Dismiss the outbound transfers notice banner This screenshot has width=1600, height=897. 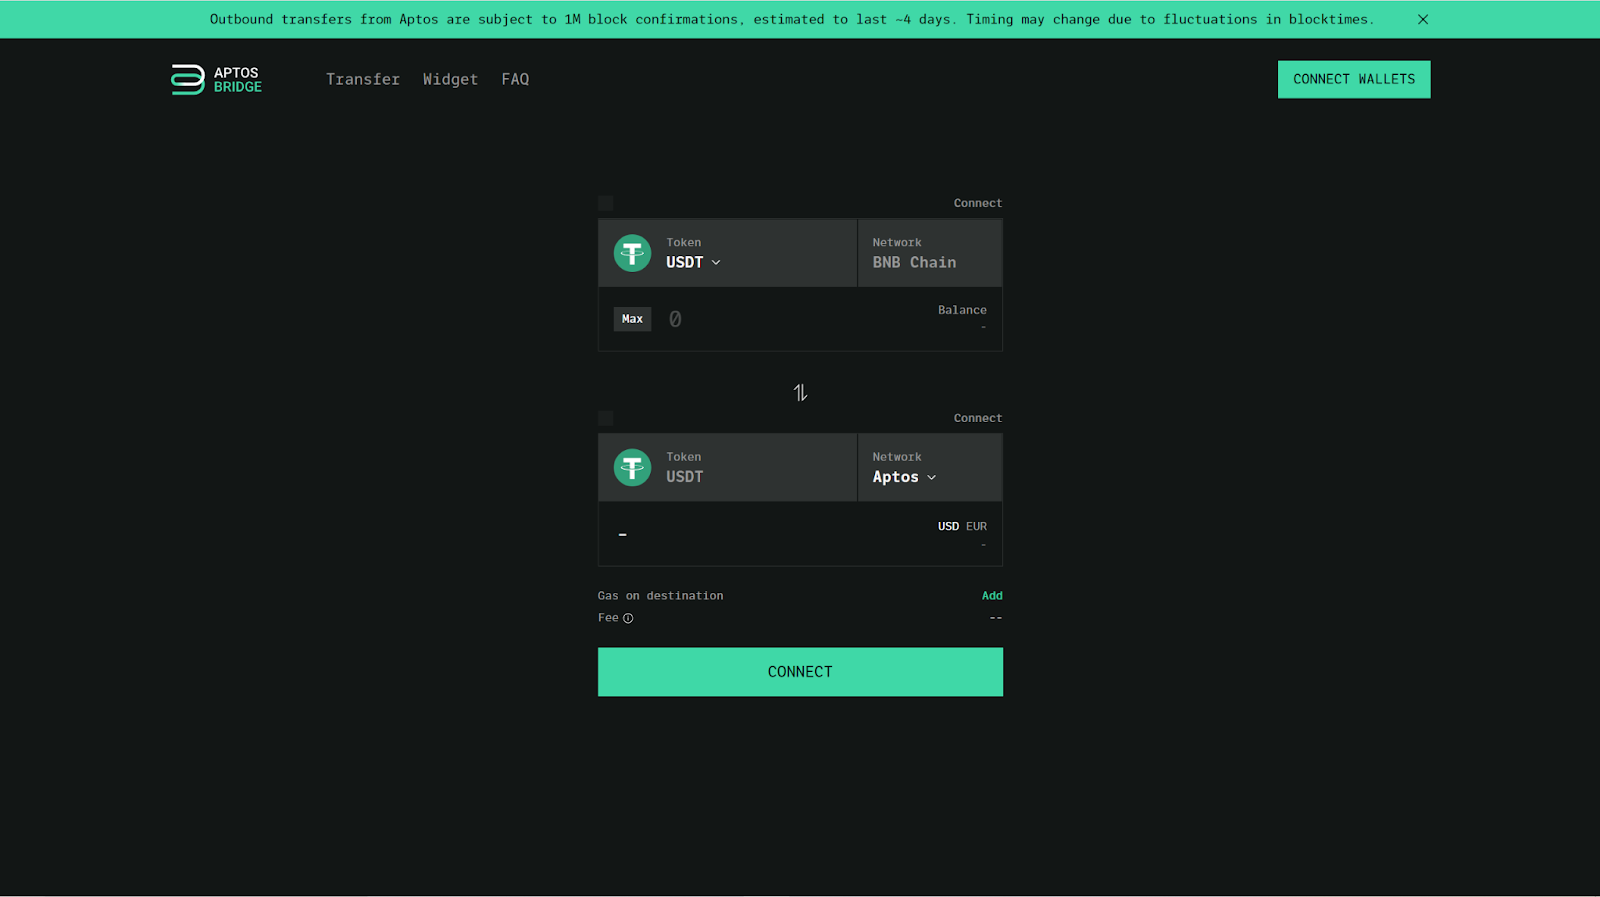click(x=1423, y=19)
